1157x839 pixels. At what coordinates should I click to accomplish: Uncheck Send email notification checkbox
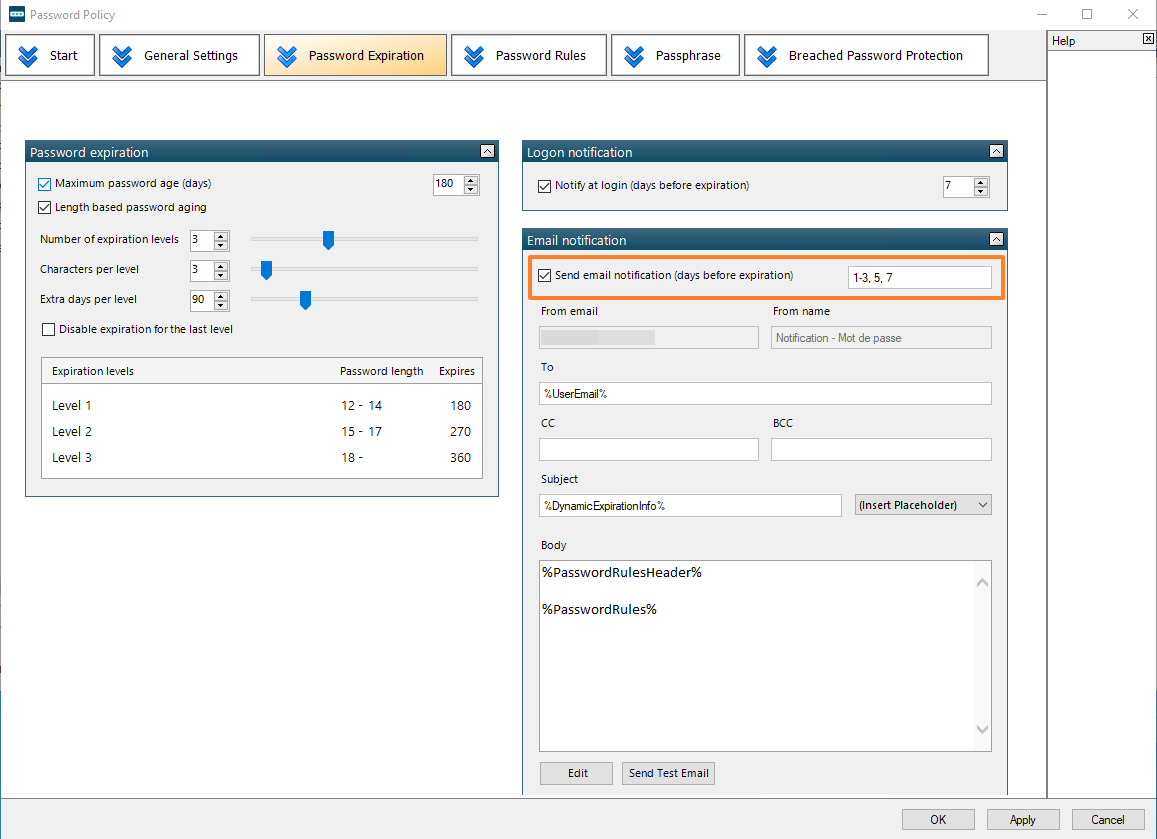(x=545, y=276)
